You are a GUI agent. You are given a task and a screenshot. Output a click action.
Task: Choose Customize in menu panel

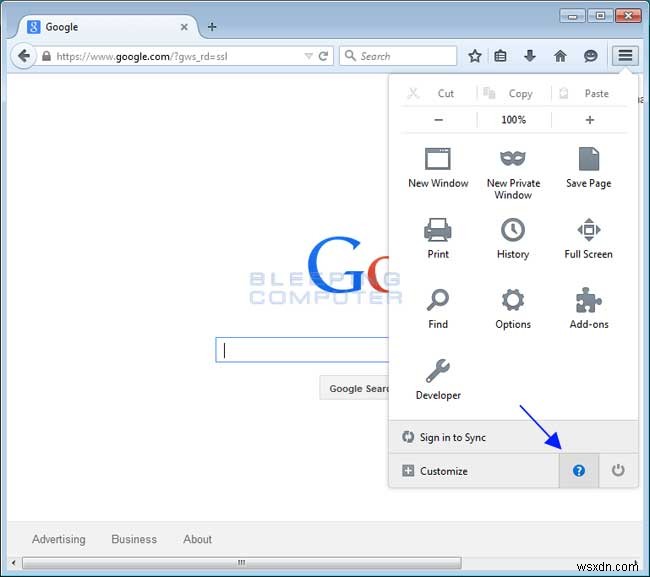[x=474, y=471]
